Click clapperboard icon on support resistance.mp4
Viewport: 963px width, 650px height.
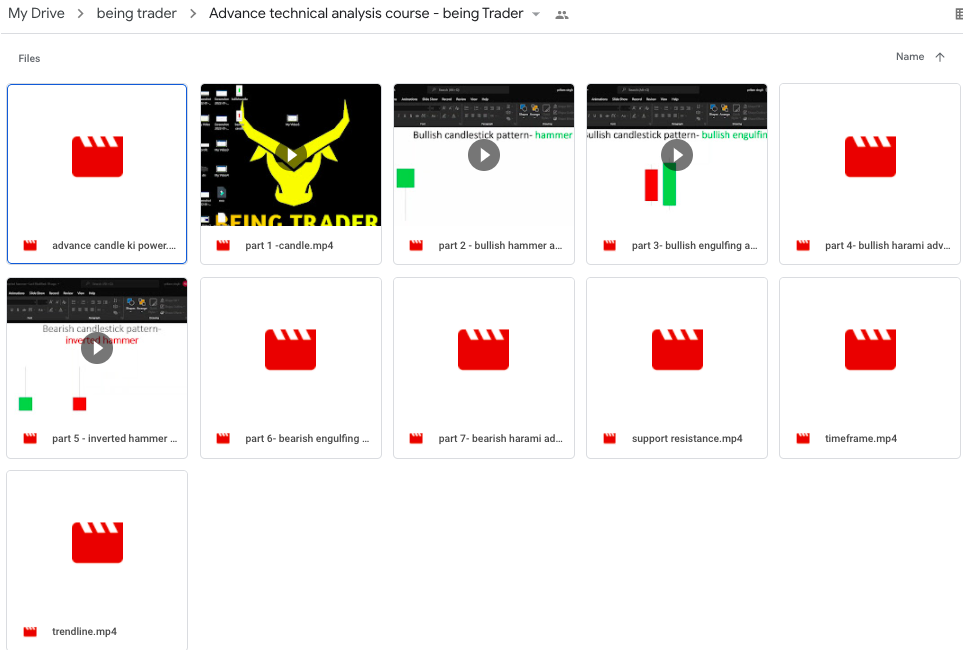(677, 349)
